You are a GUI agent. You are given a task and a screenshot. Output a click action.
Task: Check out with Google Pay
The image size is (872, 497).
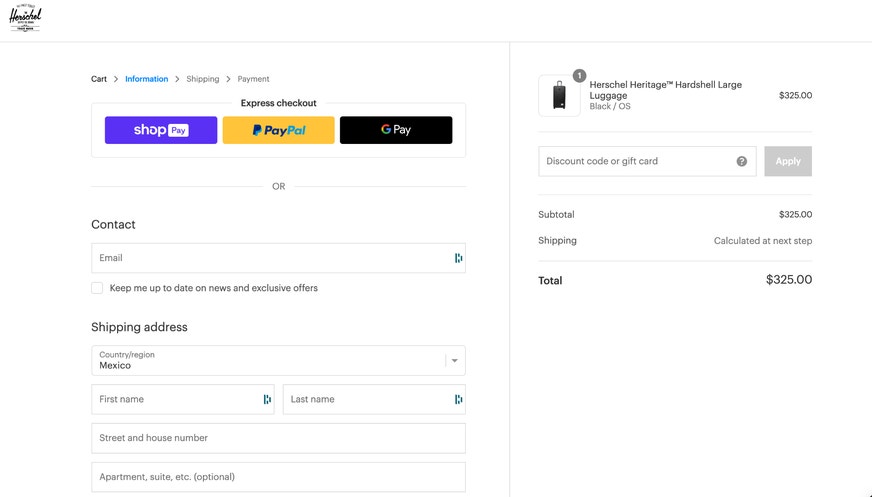point(396,130)
